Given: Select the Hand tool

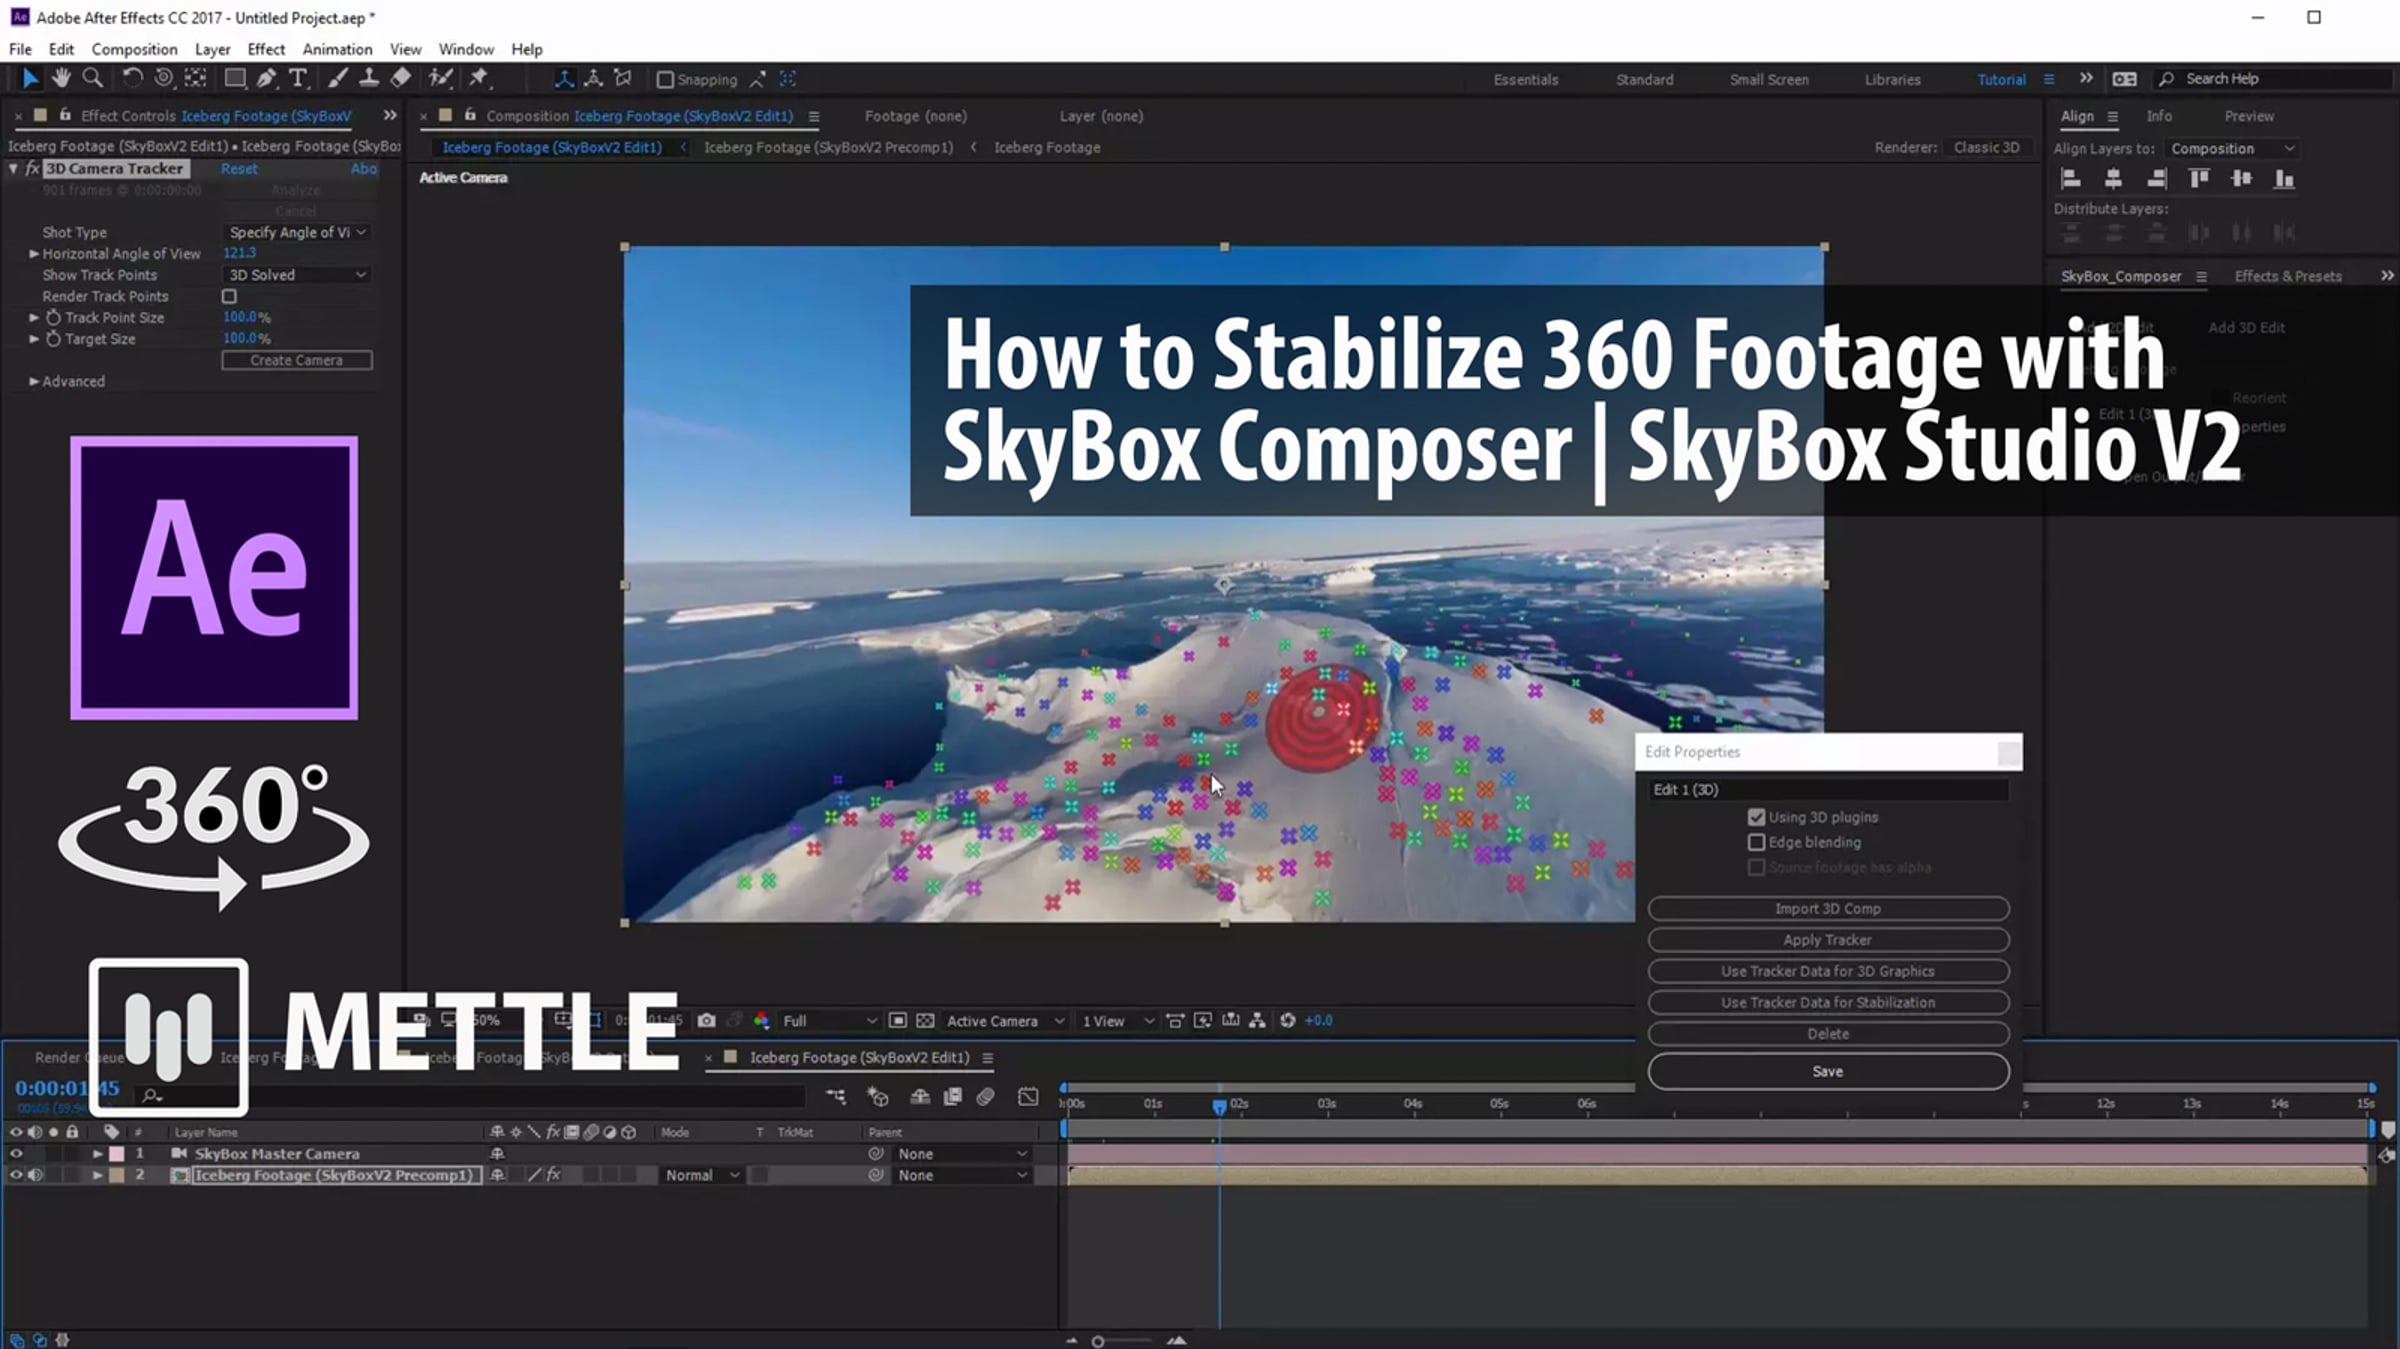Looking at the screenshot, I should 61,78.
